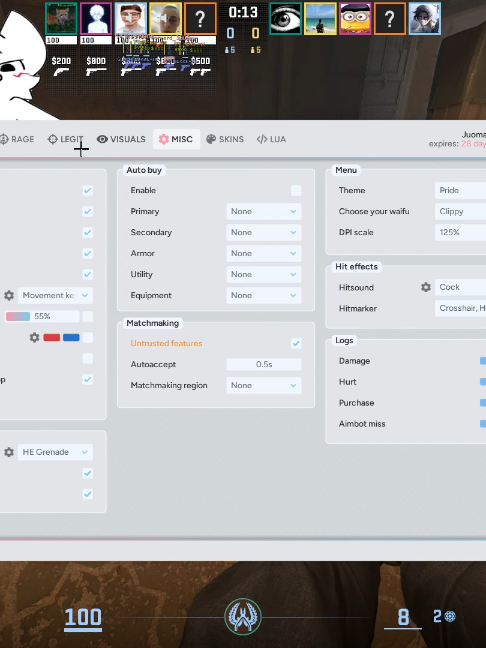Click the palette icon on SKINS tab

[x=211, y=139]
